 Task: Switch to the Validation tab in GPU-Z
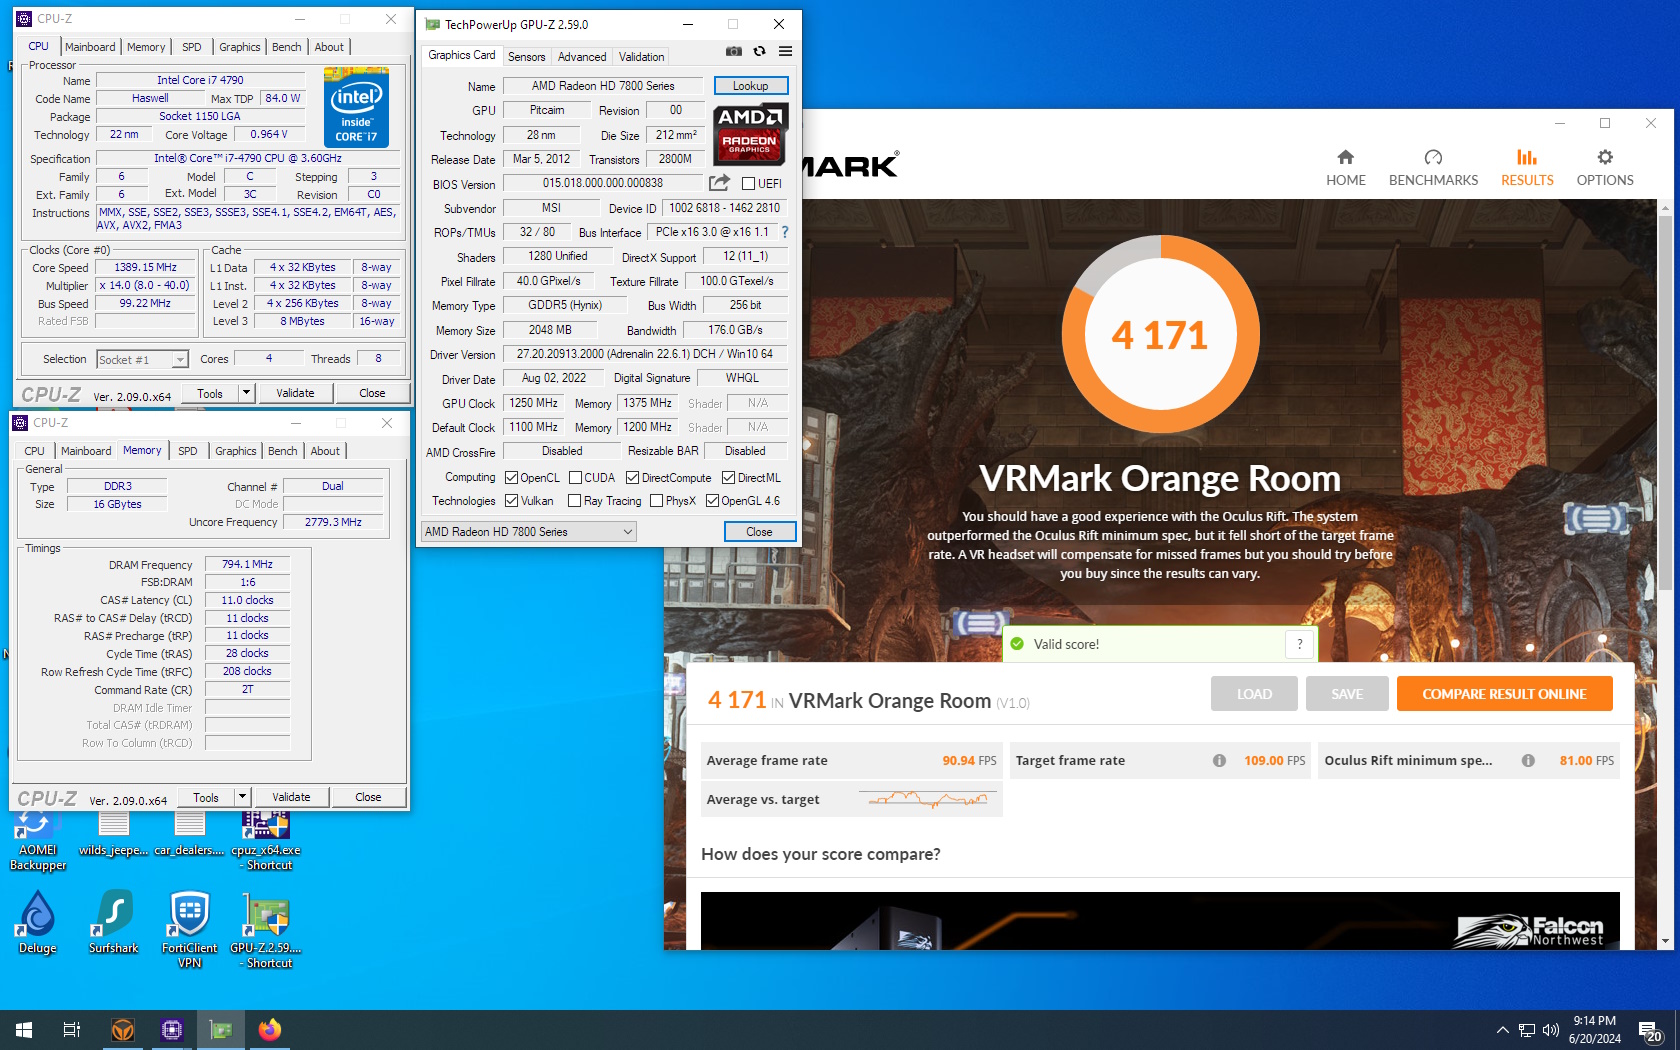(x=641, y=57)
